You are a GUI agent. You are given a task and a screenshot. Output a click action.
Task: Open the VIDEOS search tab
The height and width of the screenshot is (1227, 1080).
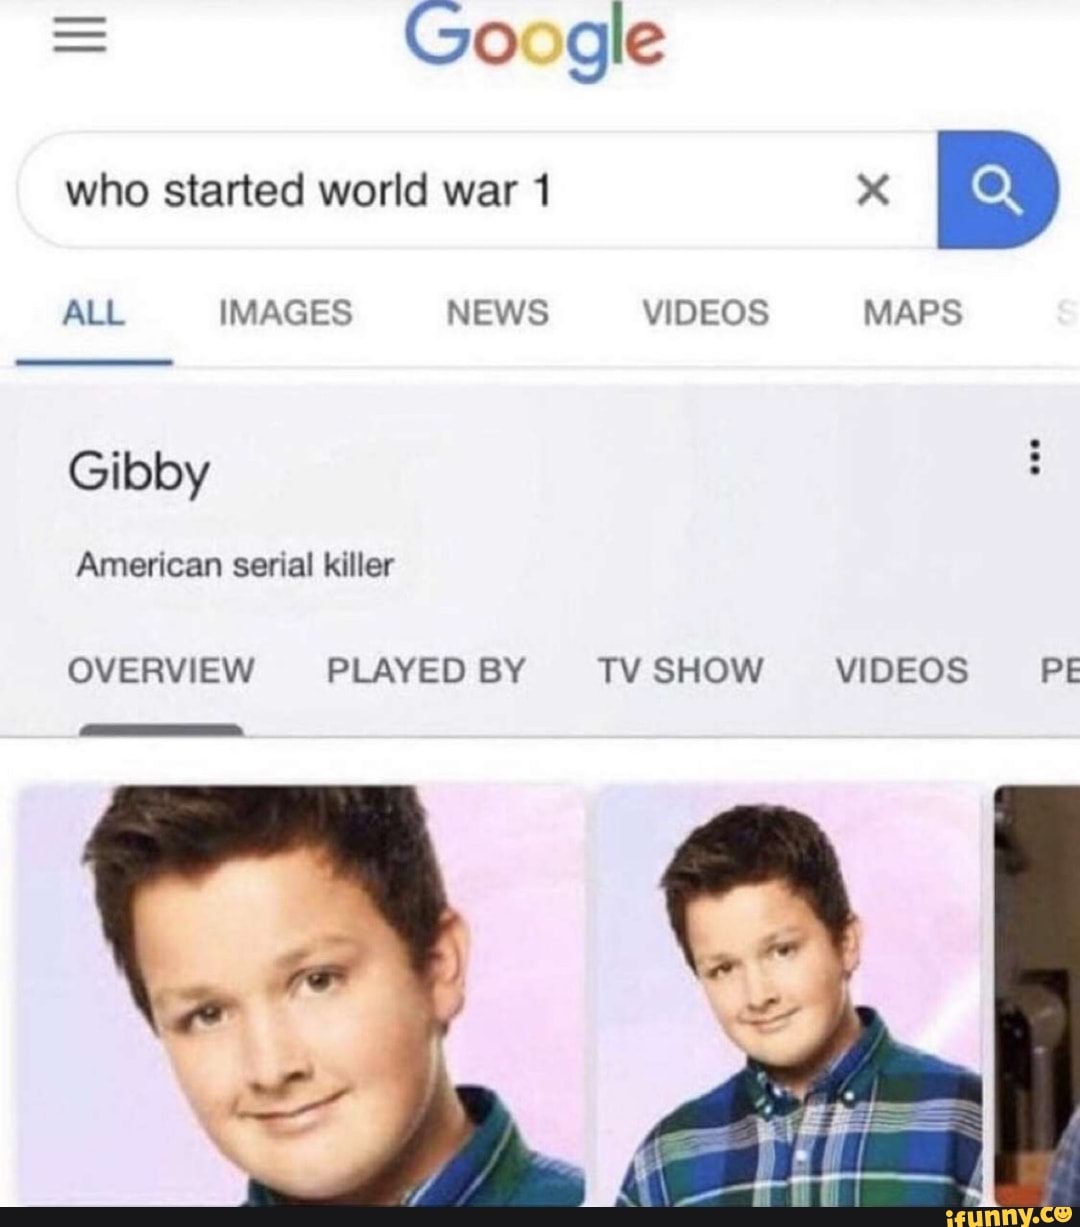coord(705,313)
